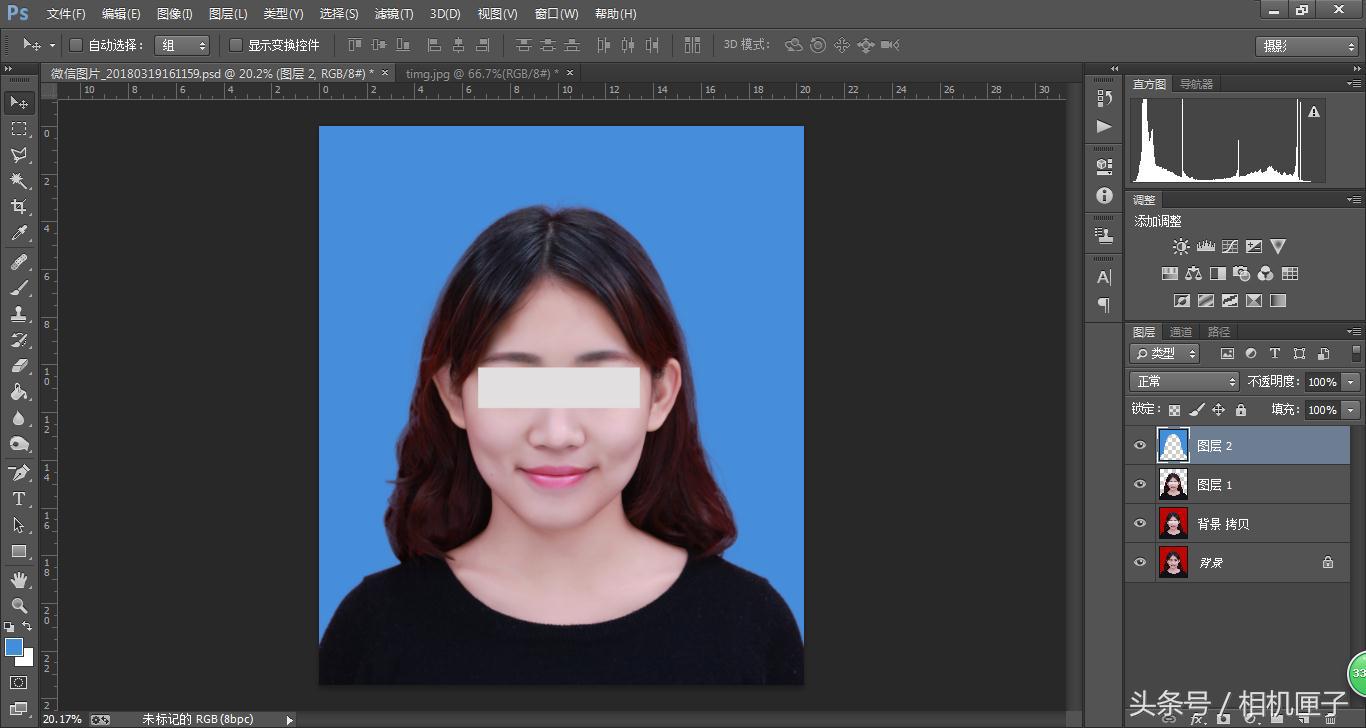Select the Spot Healing Brush tool
Screen dimensions: 1366x728
(20, 260)
